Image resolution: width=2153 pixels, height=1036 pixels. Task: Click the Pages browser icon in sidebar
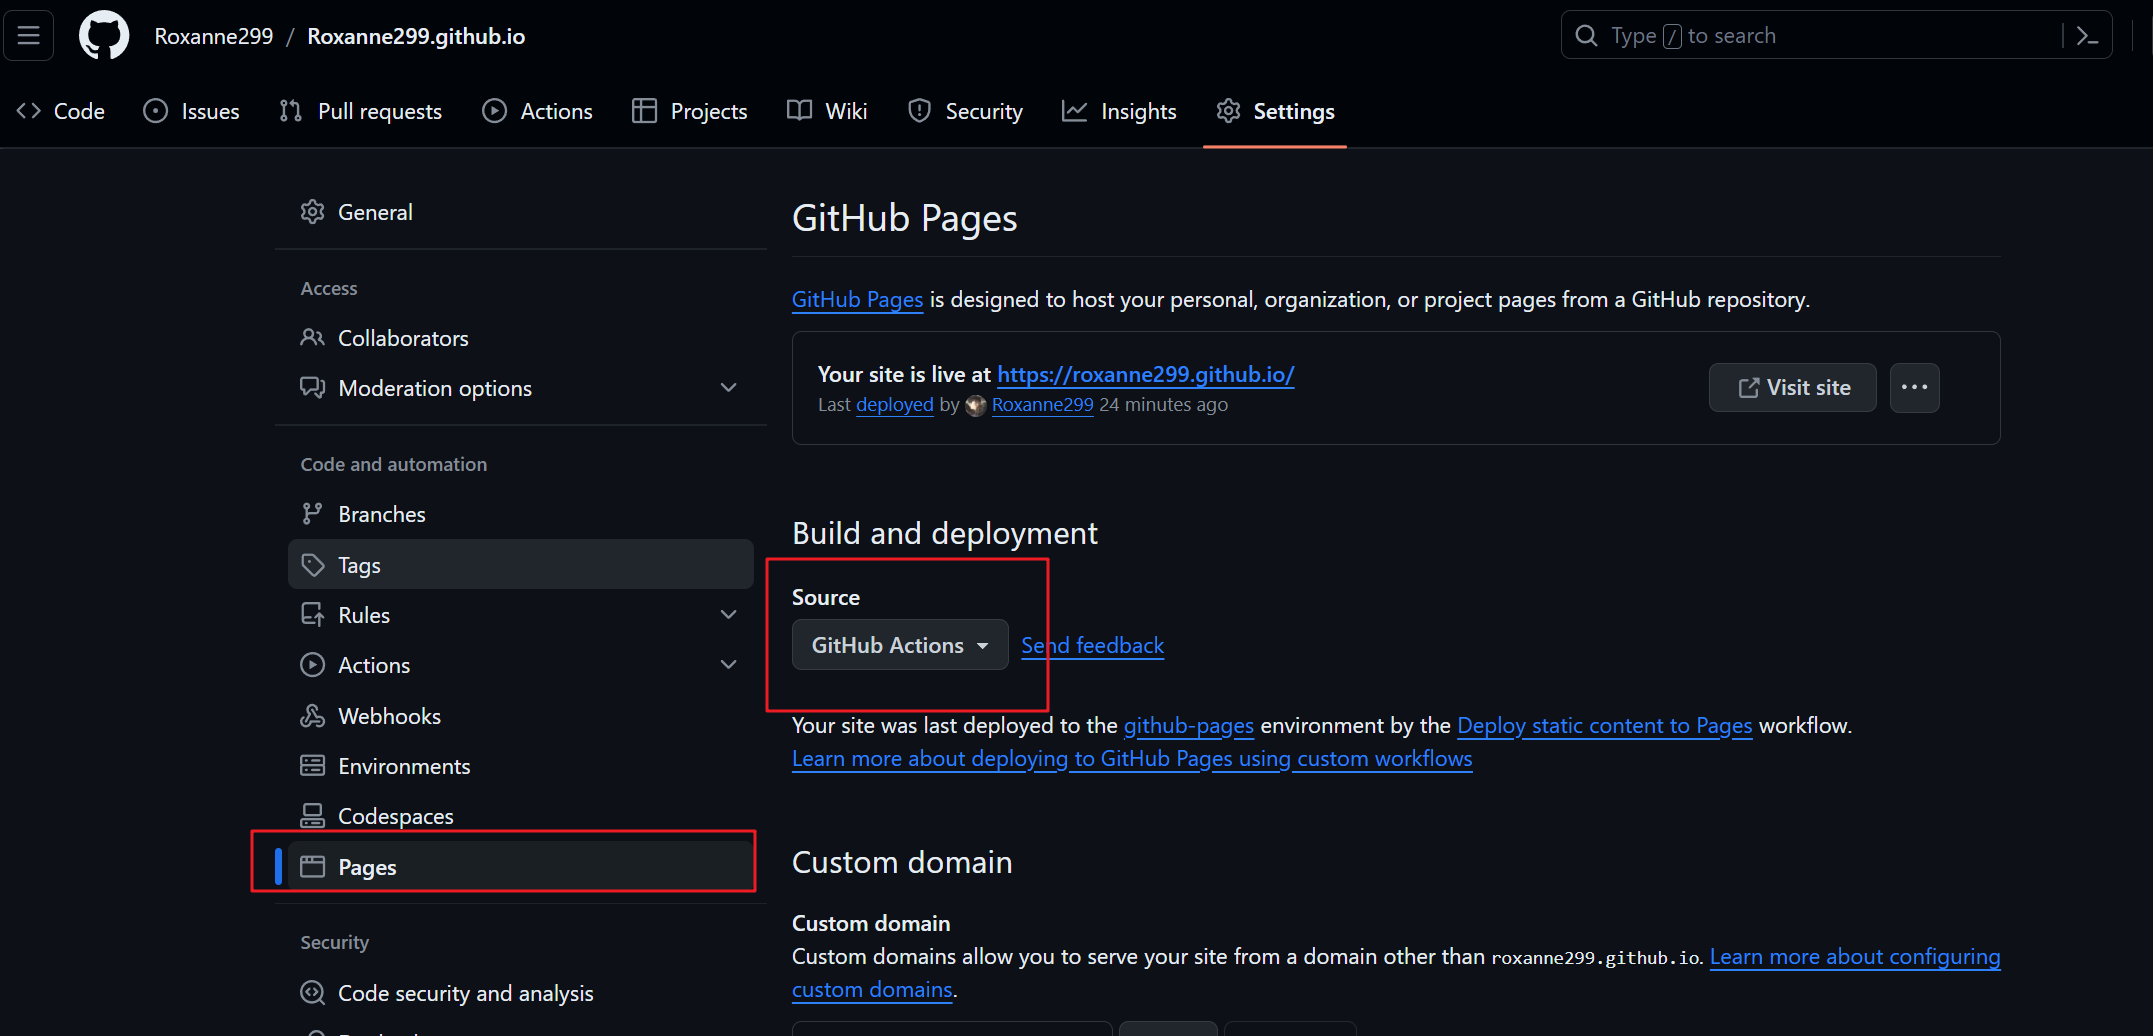313,867
